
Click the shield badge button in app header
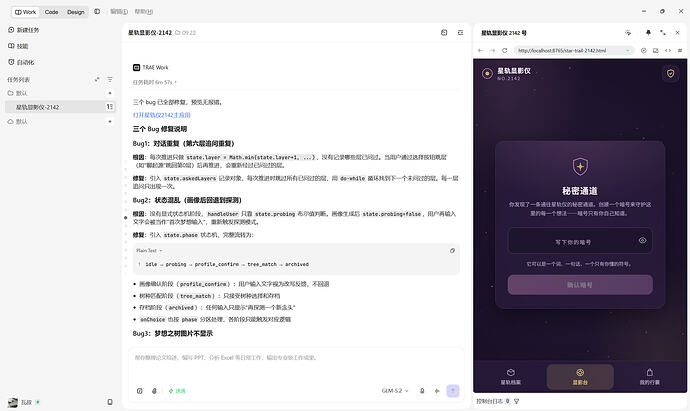671,73
